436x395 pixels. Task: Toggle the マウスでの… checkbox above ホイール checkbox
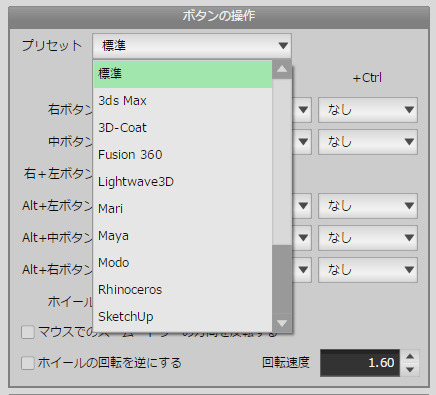(28, 332)
